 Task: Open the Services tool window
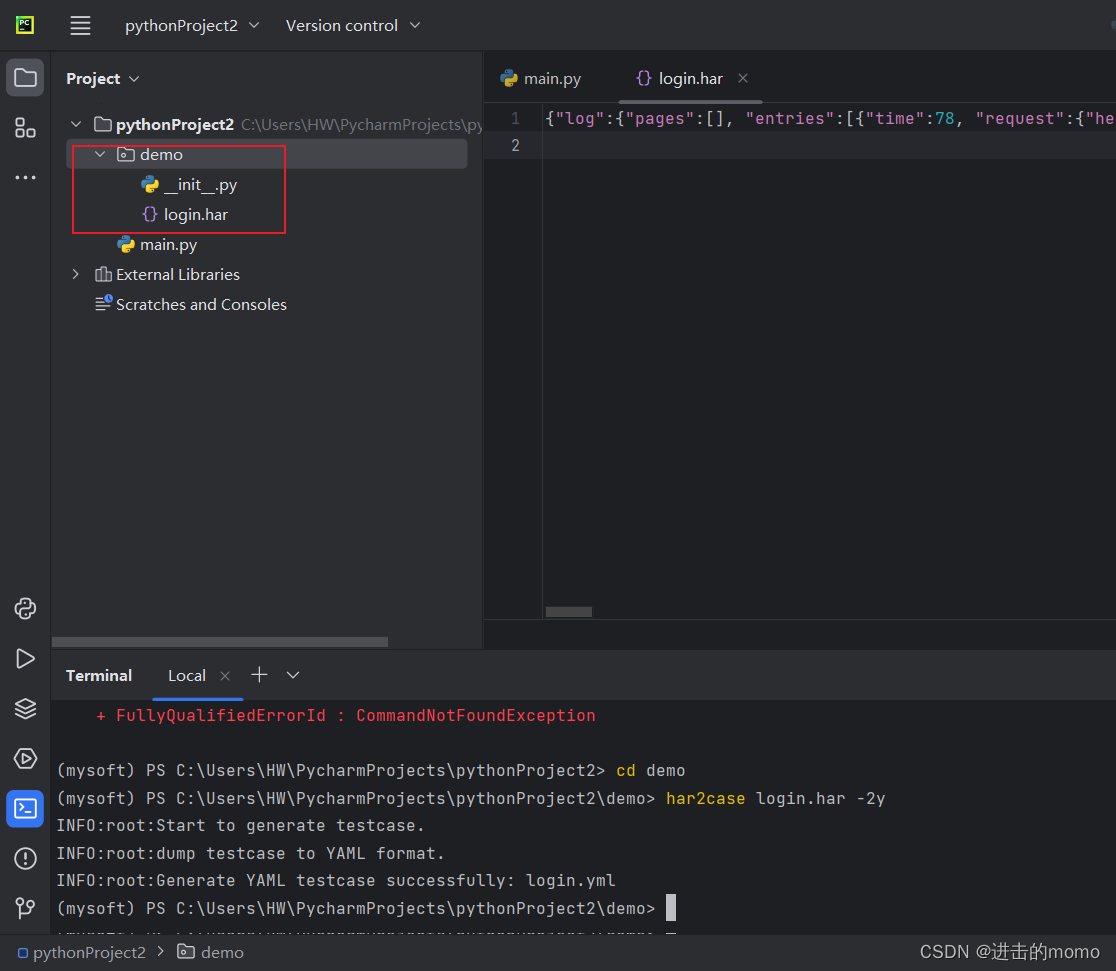tap(25, 758)
